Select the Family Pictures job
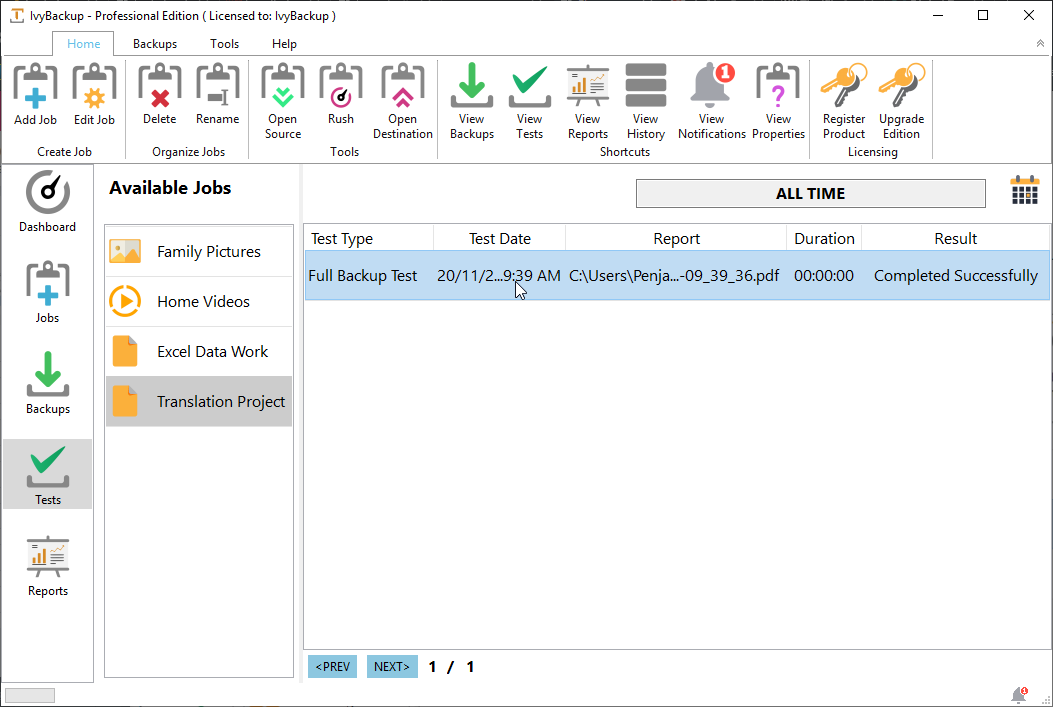Screen dimensions: 1053x707 pyautogui.click(x=199, y=252)
